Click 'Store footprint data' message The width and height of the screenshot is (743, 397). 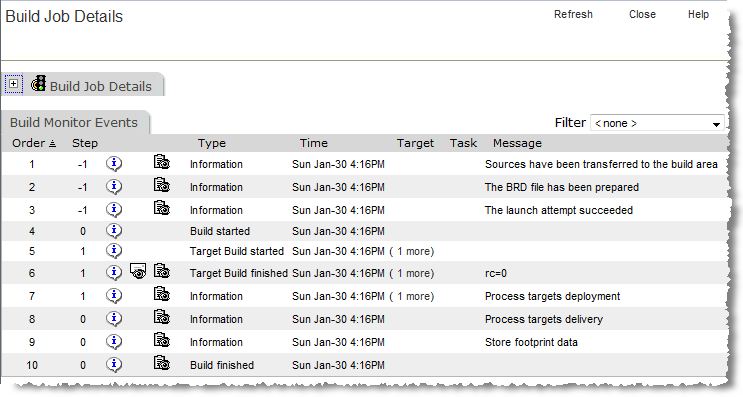pos(531,342)
